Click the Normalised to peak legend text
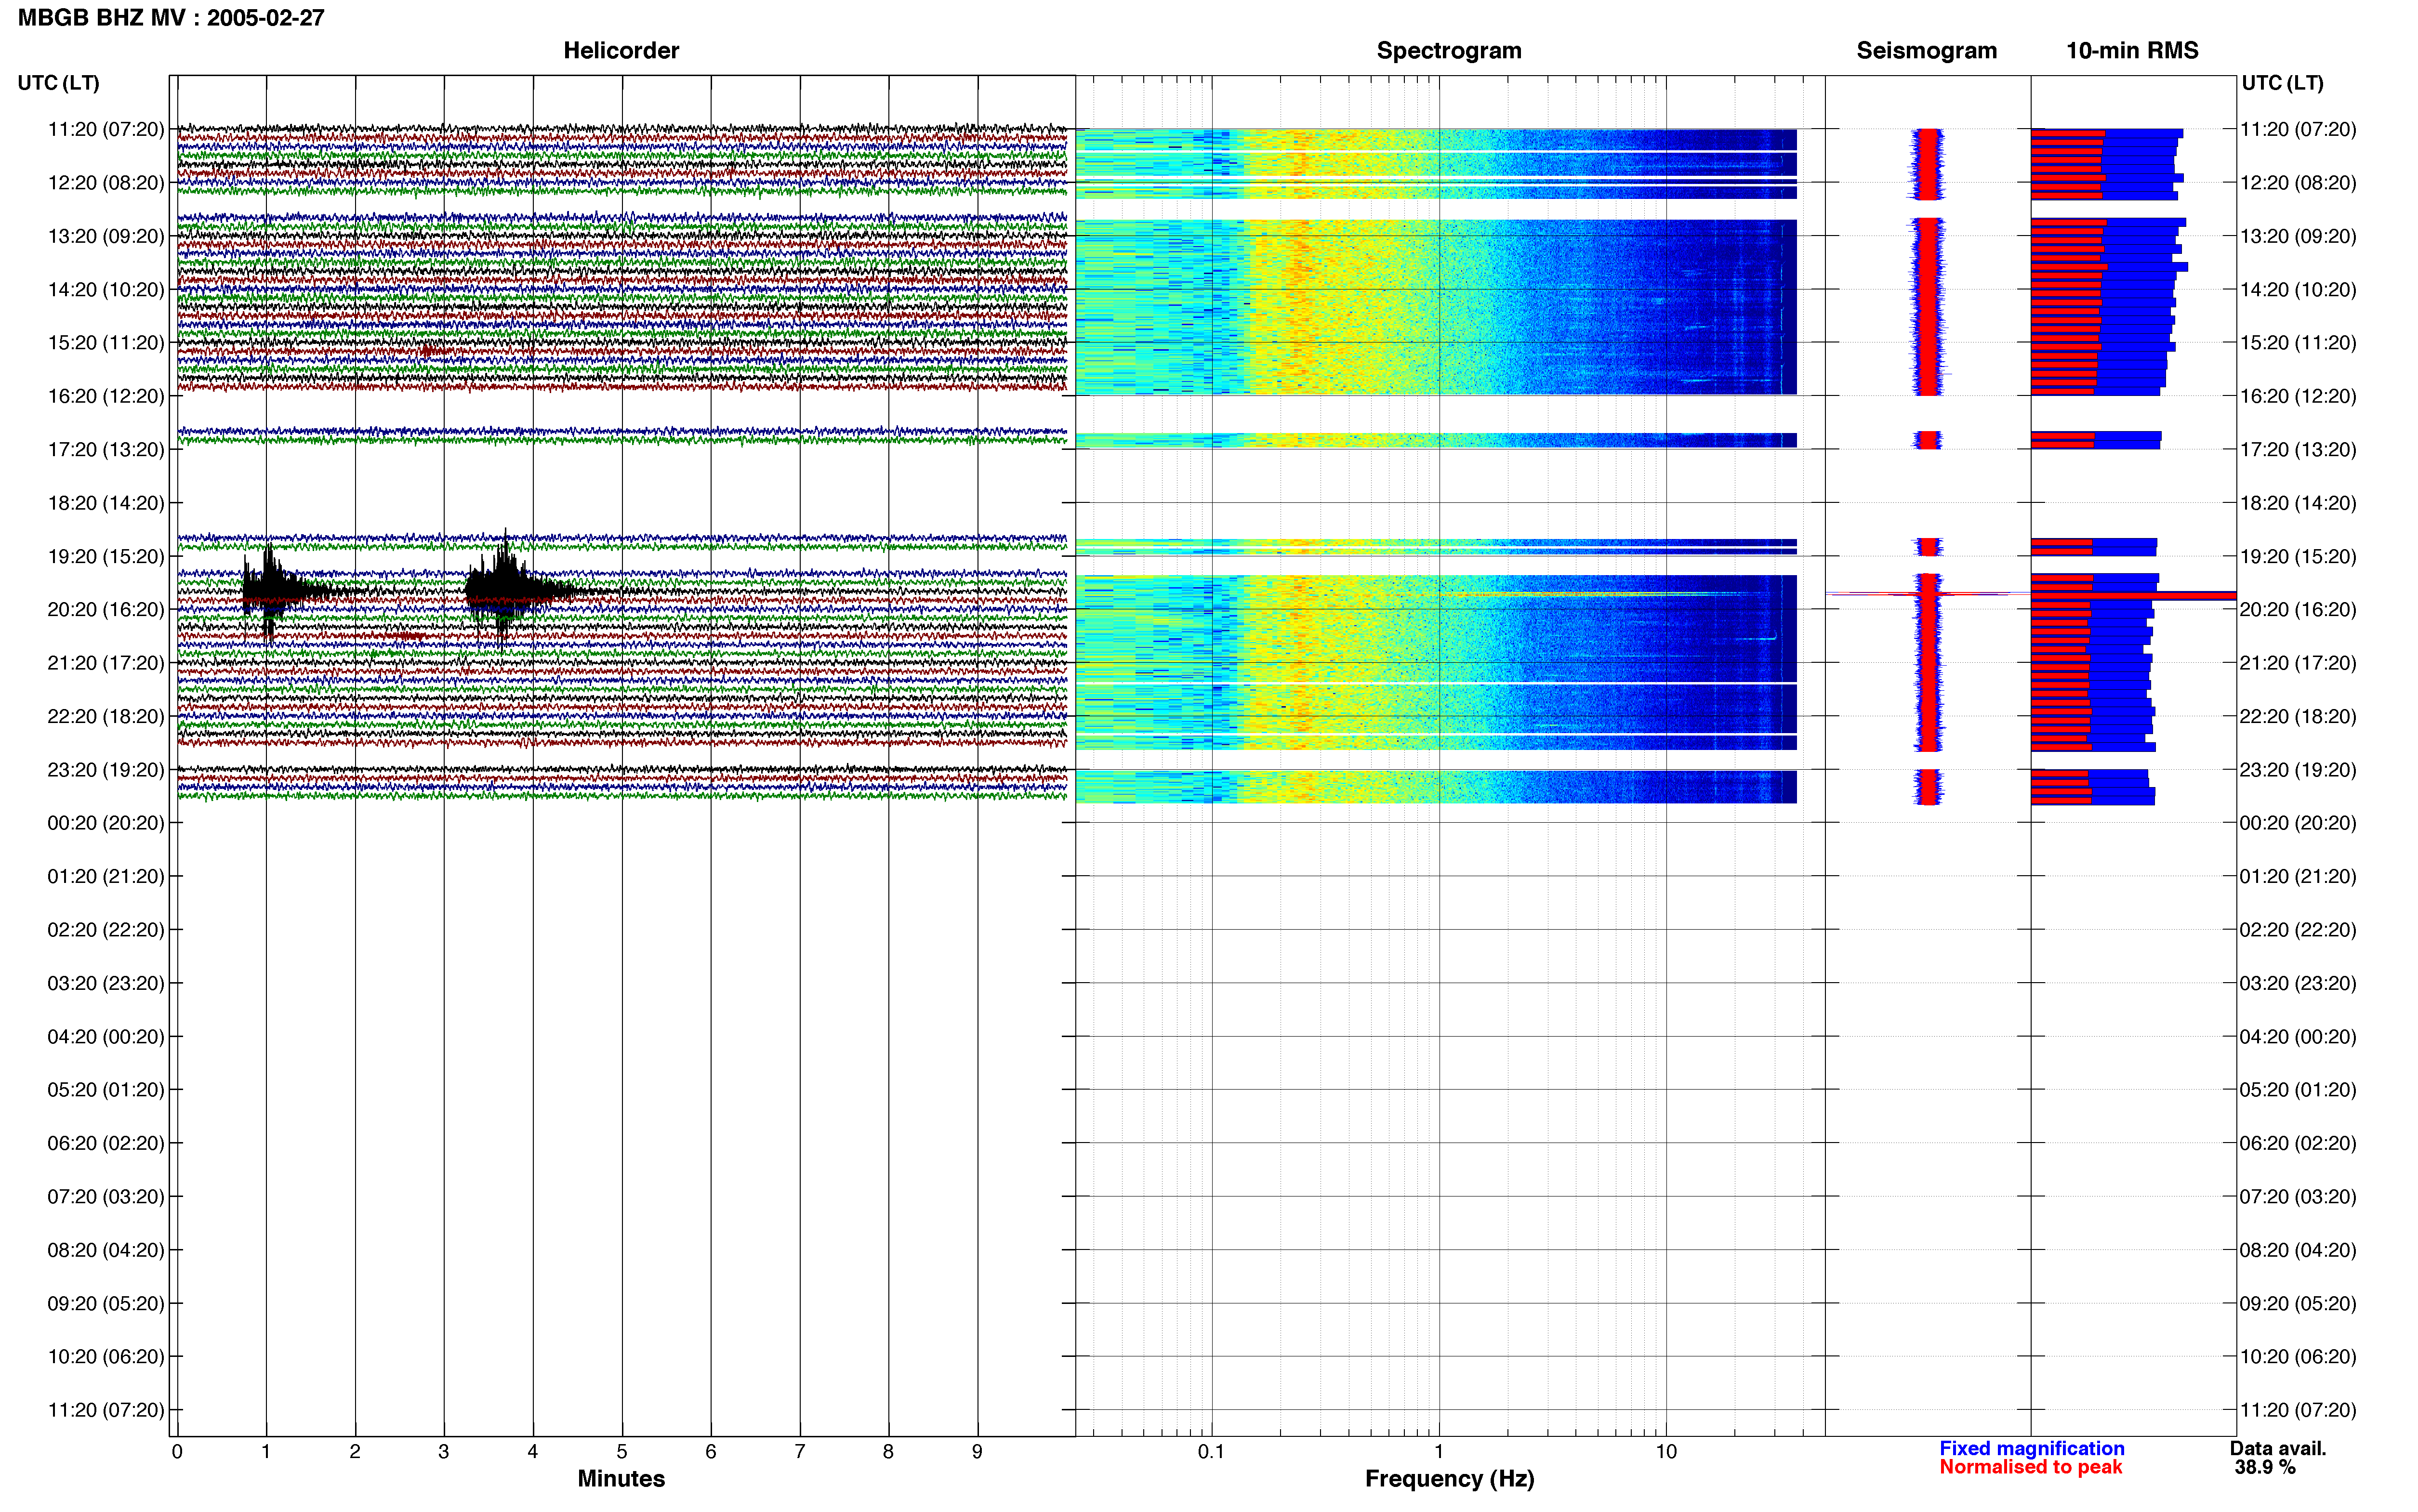 tap(2030, 1467)
